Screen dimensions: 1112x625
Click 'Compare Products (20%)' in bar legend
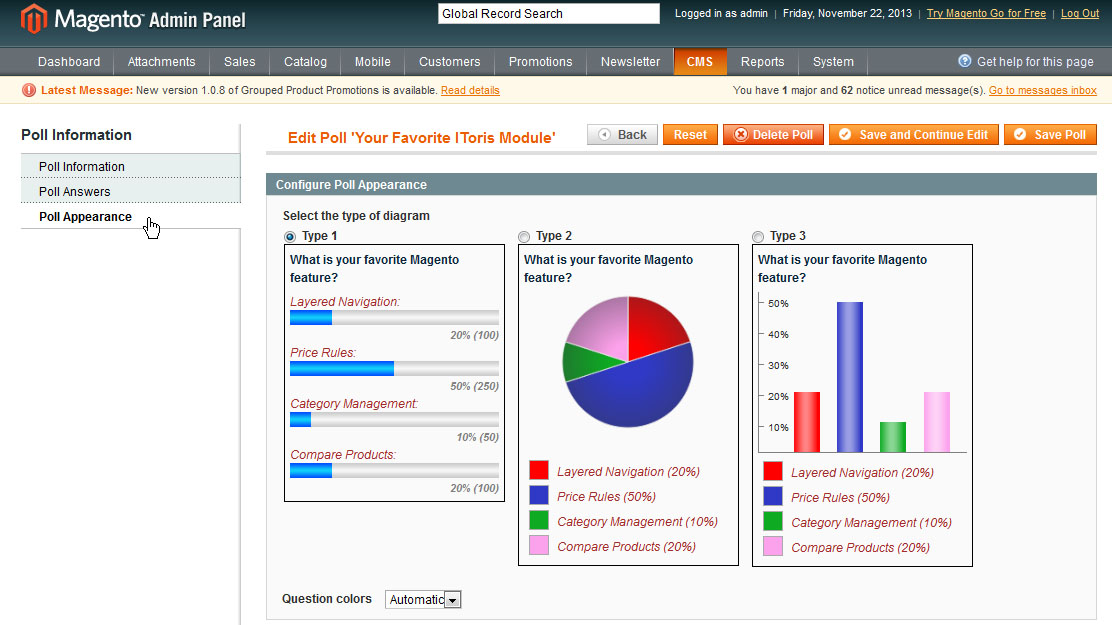(860, 548)
